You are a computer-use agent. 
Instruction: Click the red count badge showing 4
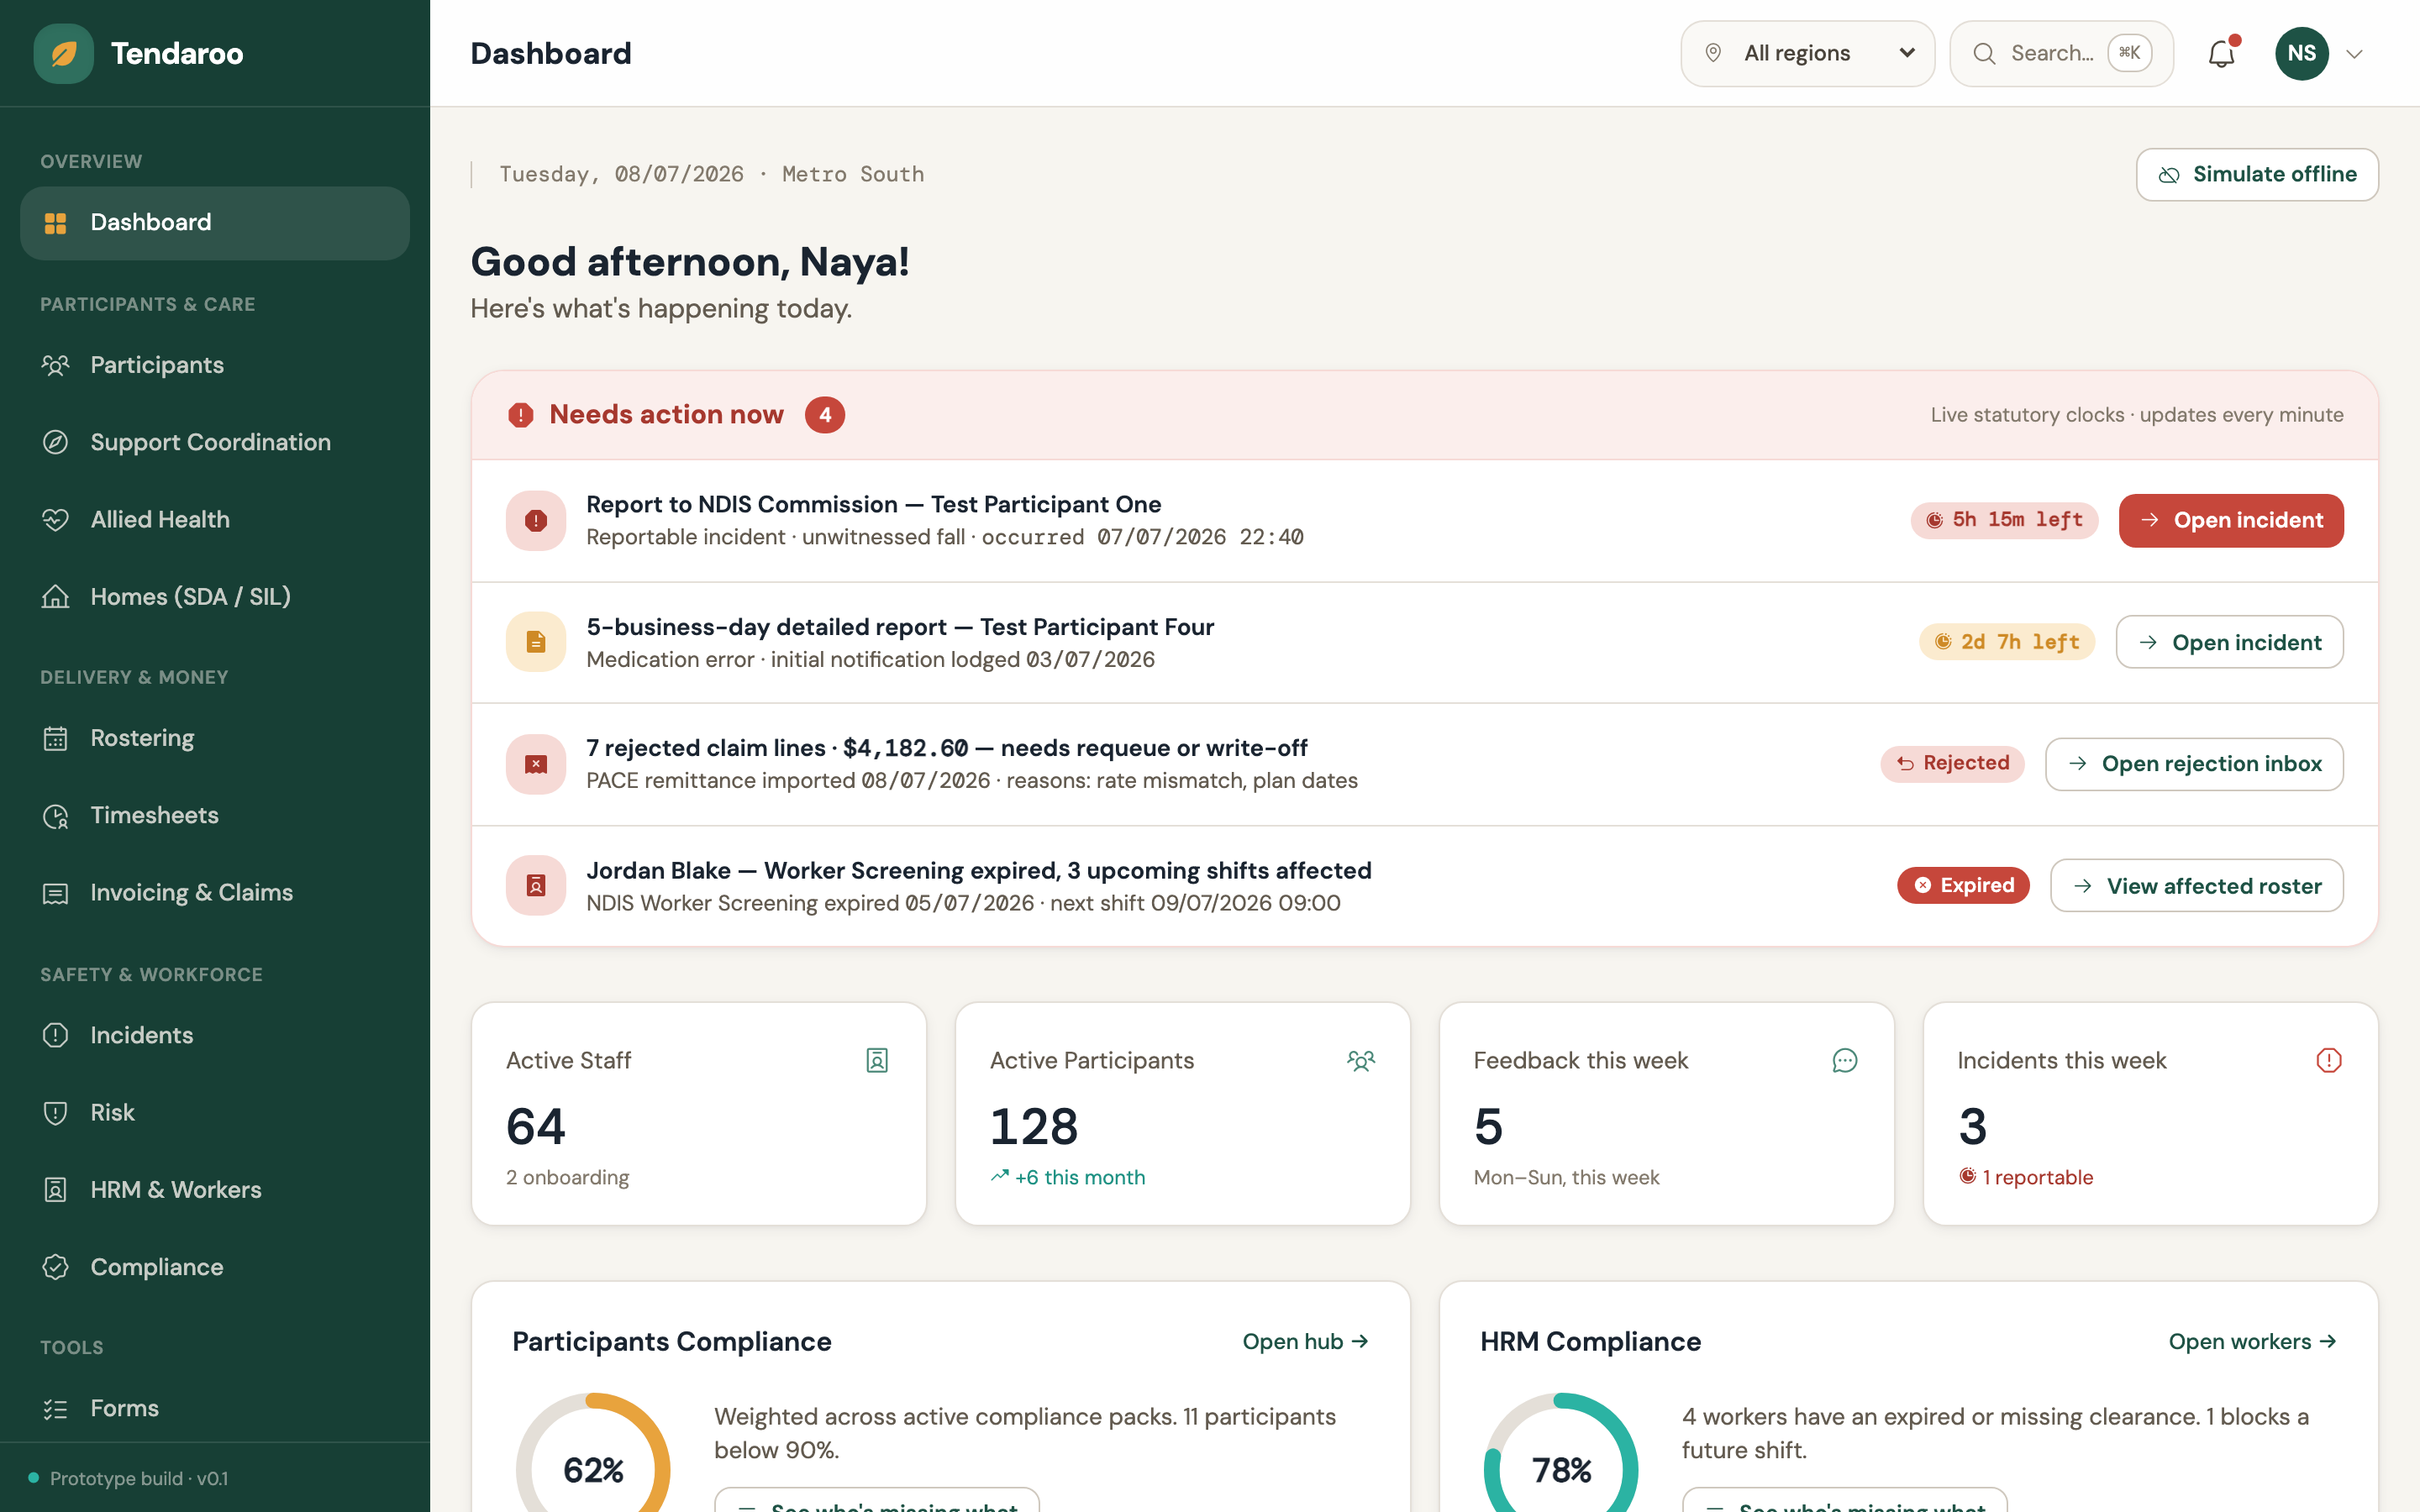[824, 415]
